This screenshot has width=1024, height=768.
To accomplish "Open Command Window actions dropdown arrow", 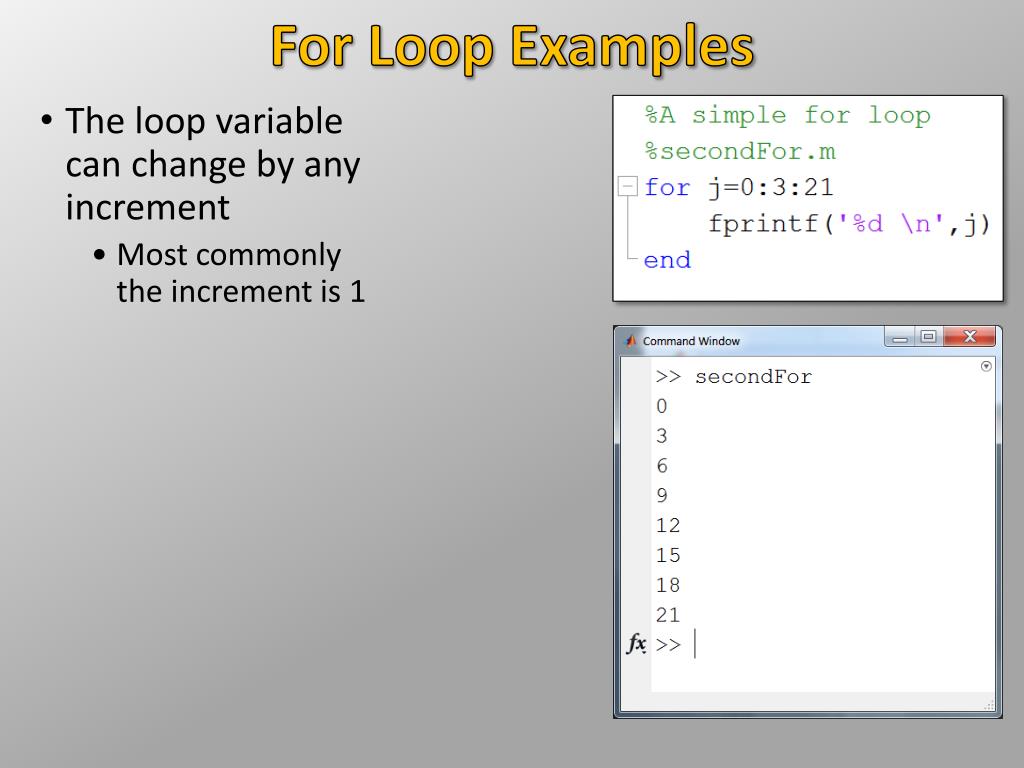I will [986, 366].
